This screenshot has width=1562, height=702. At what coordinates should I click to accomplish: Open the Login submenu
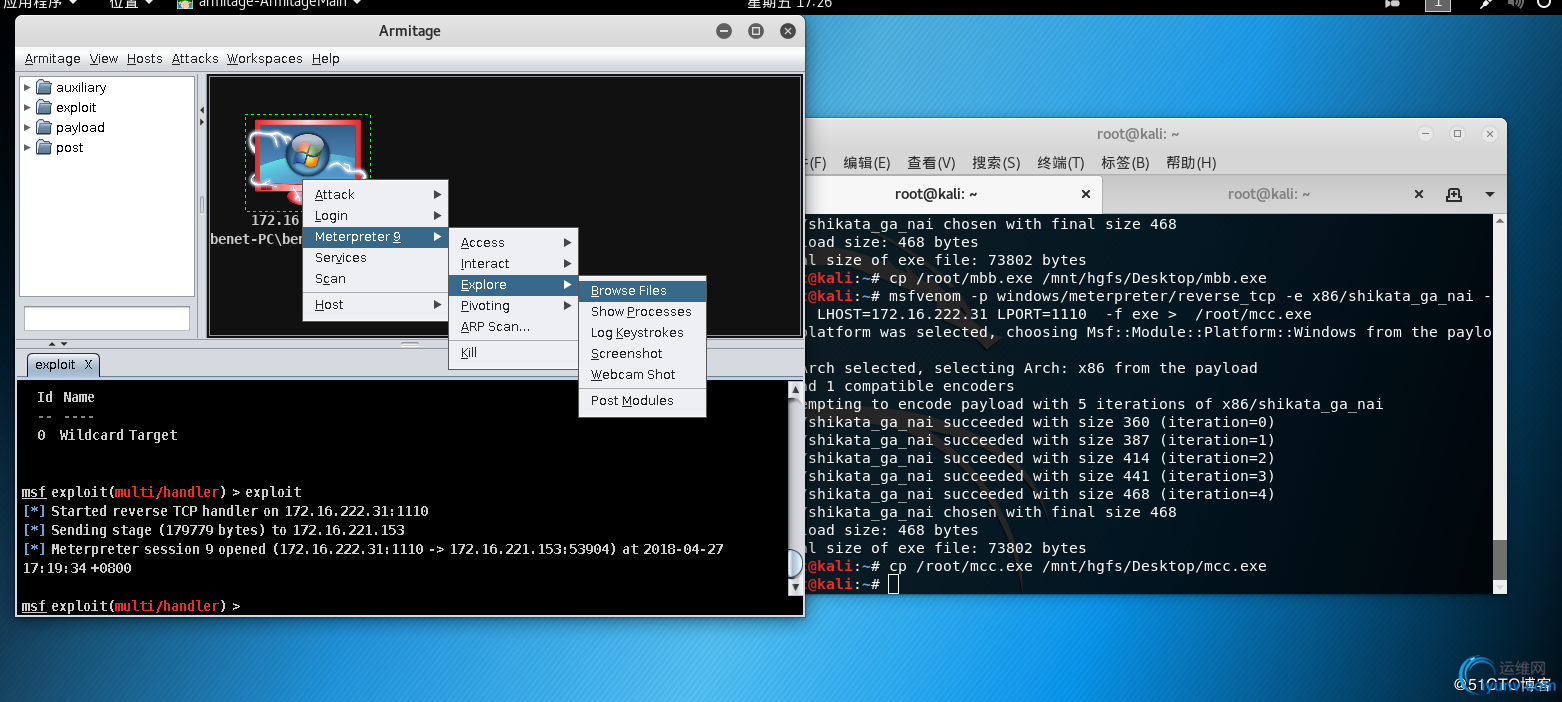(375, 215)
